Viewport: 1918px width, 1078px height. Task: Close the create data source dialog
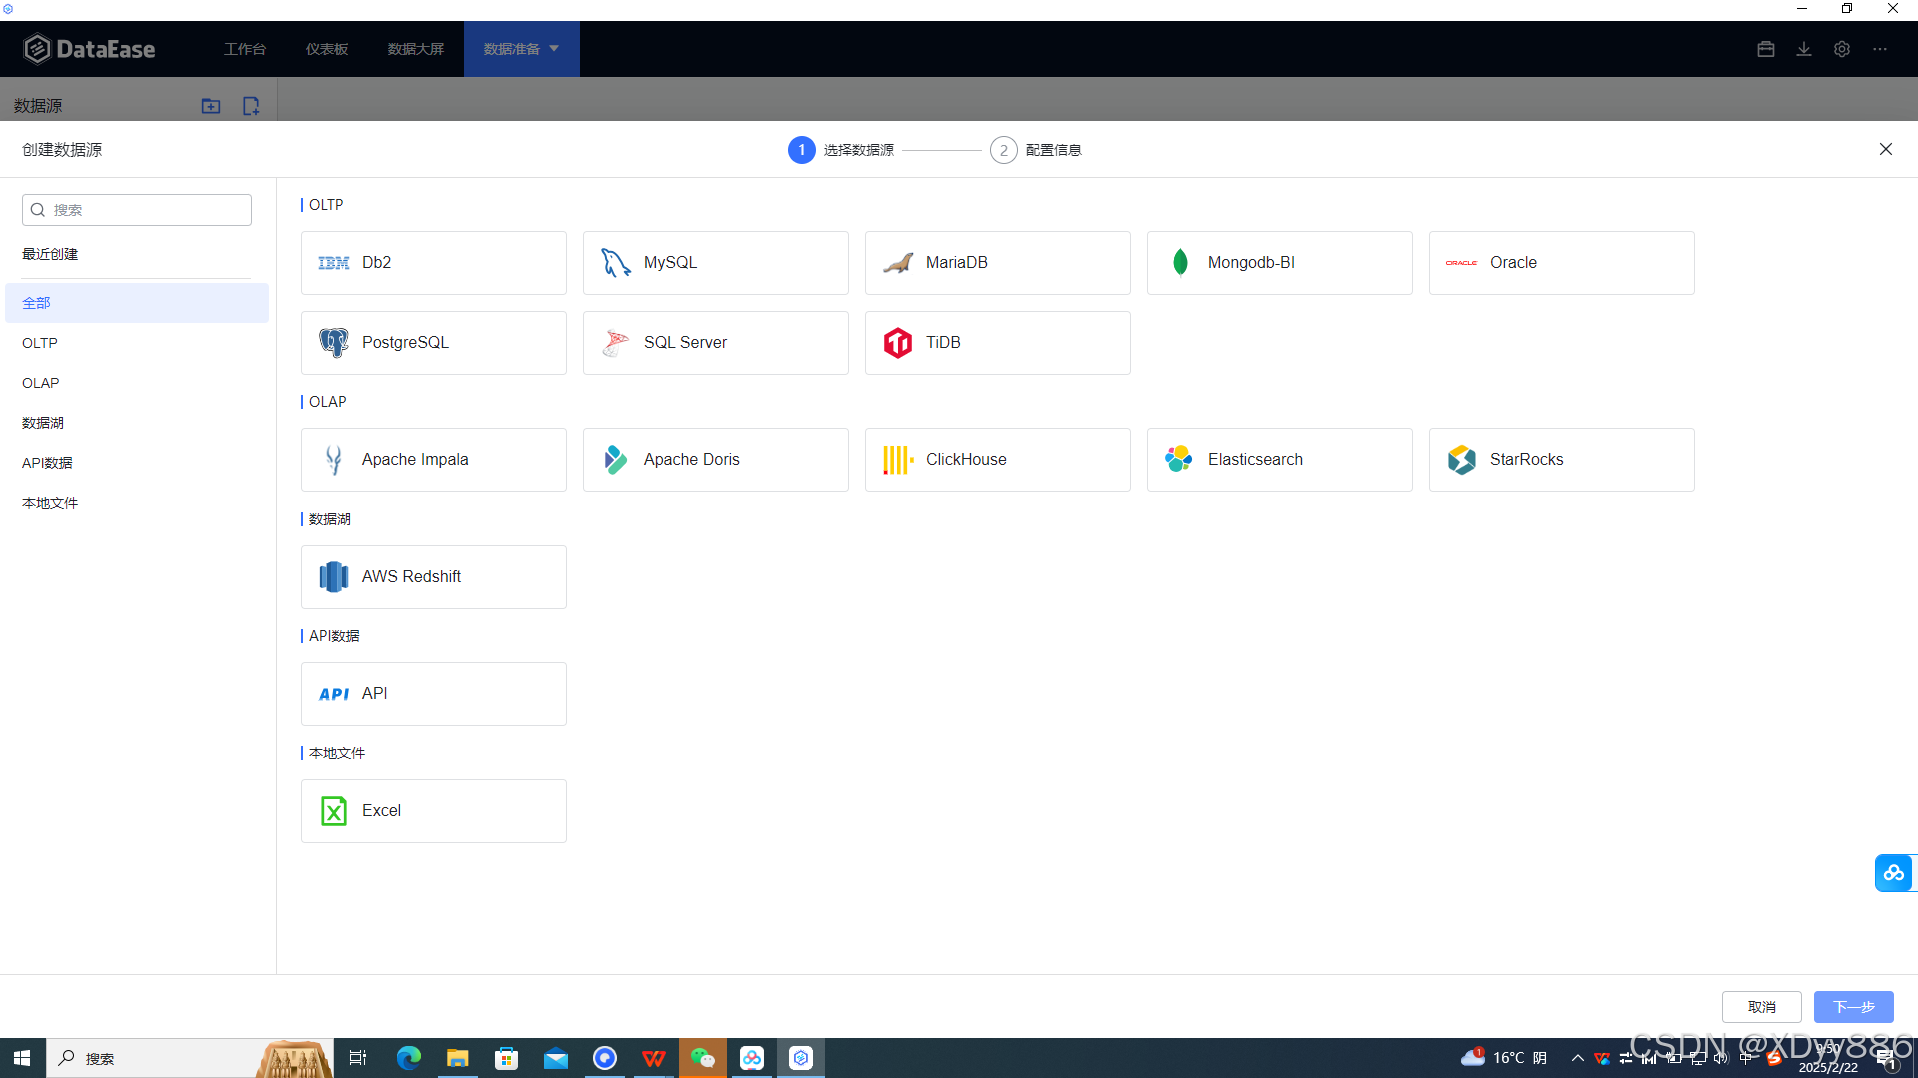pyautogui.click(x=1886, y=149)
